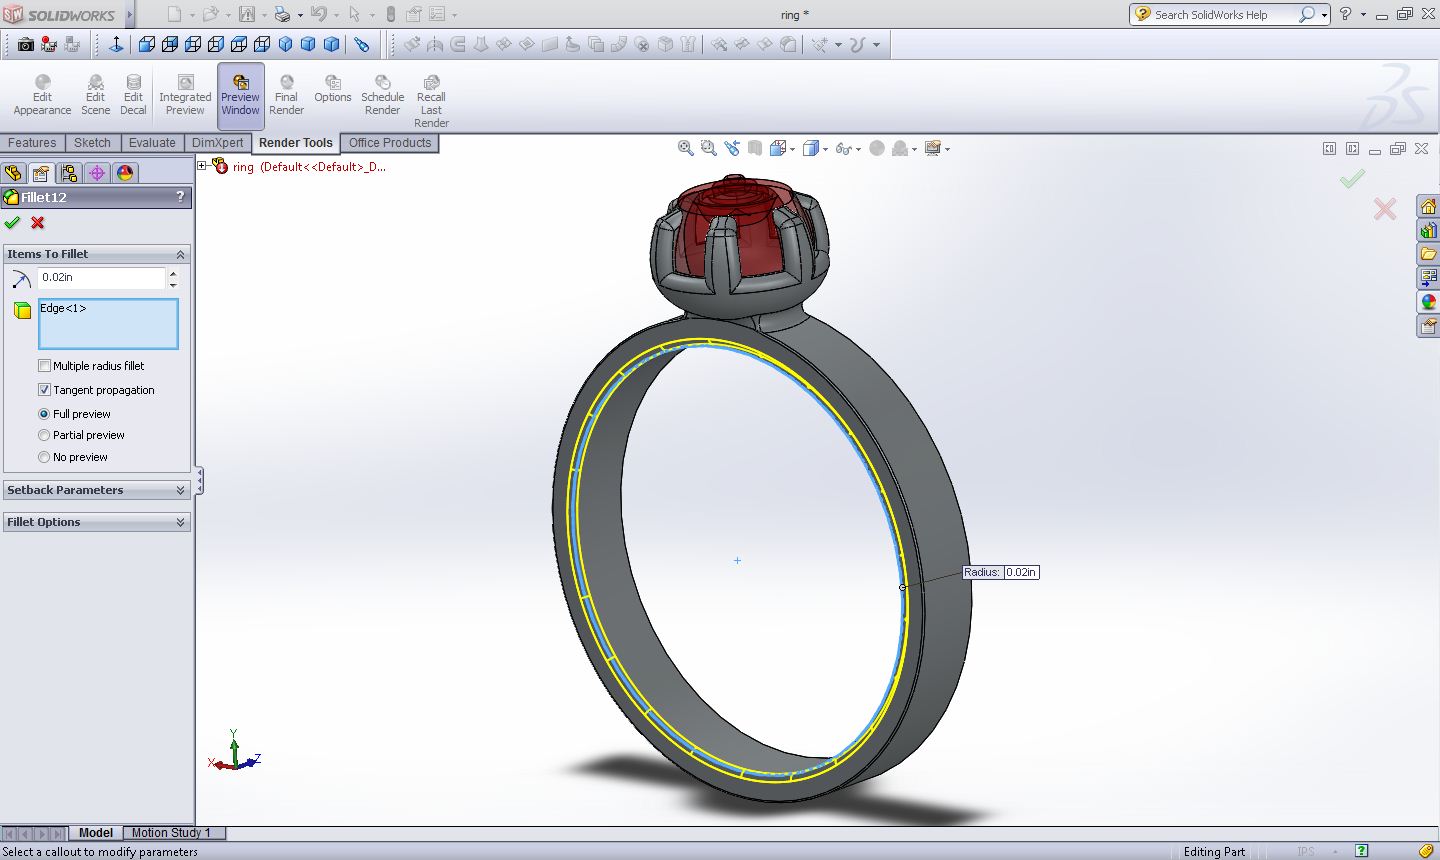Enable Multiple radius fillet checkbox
1440x860 pixels.
click(x=44, y=366)
